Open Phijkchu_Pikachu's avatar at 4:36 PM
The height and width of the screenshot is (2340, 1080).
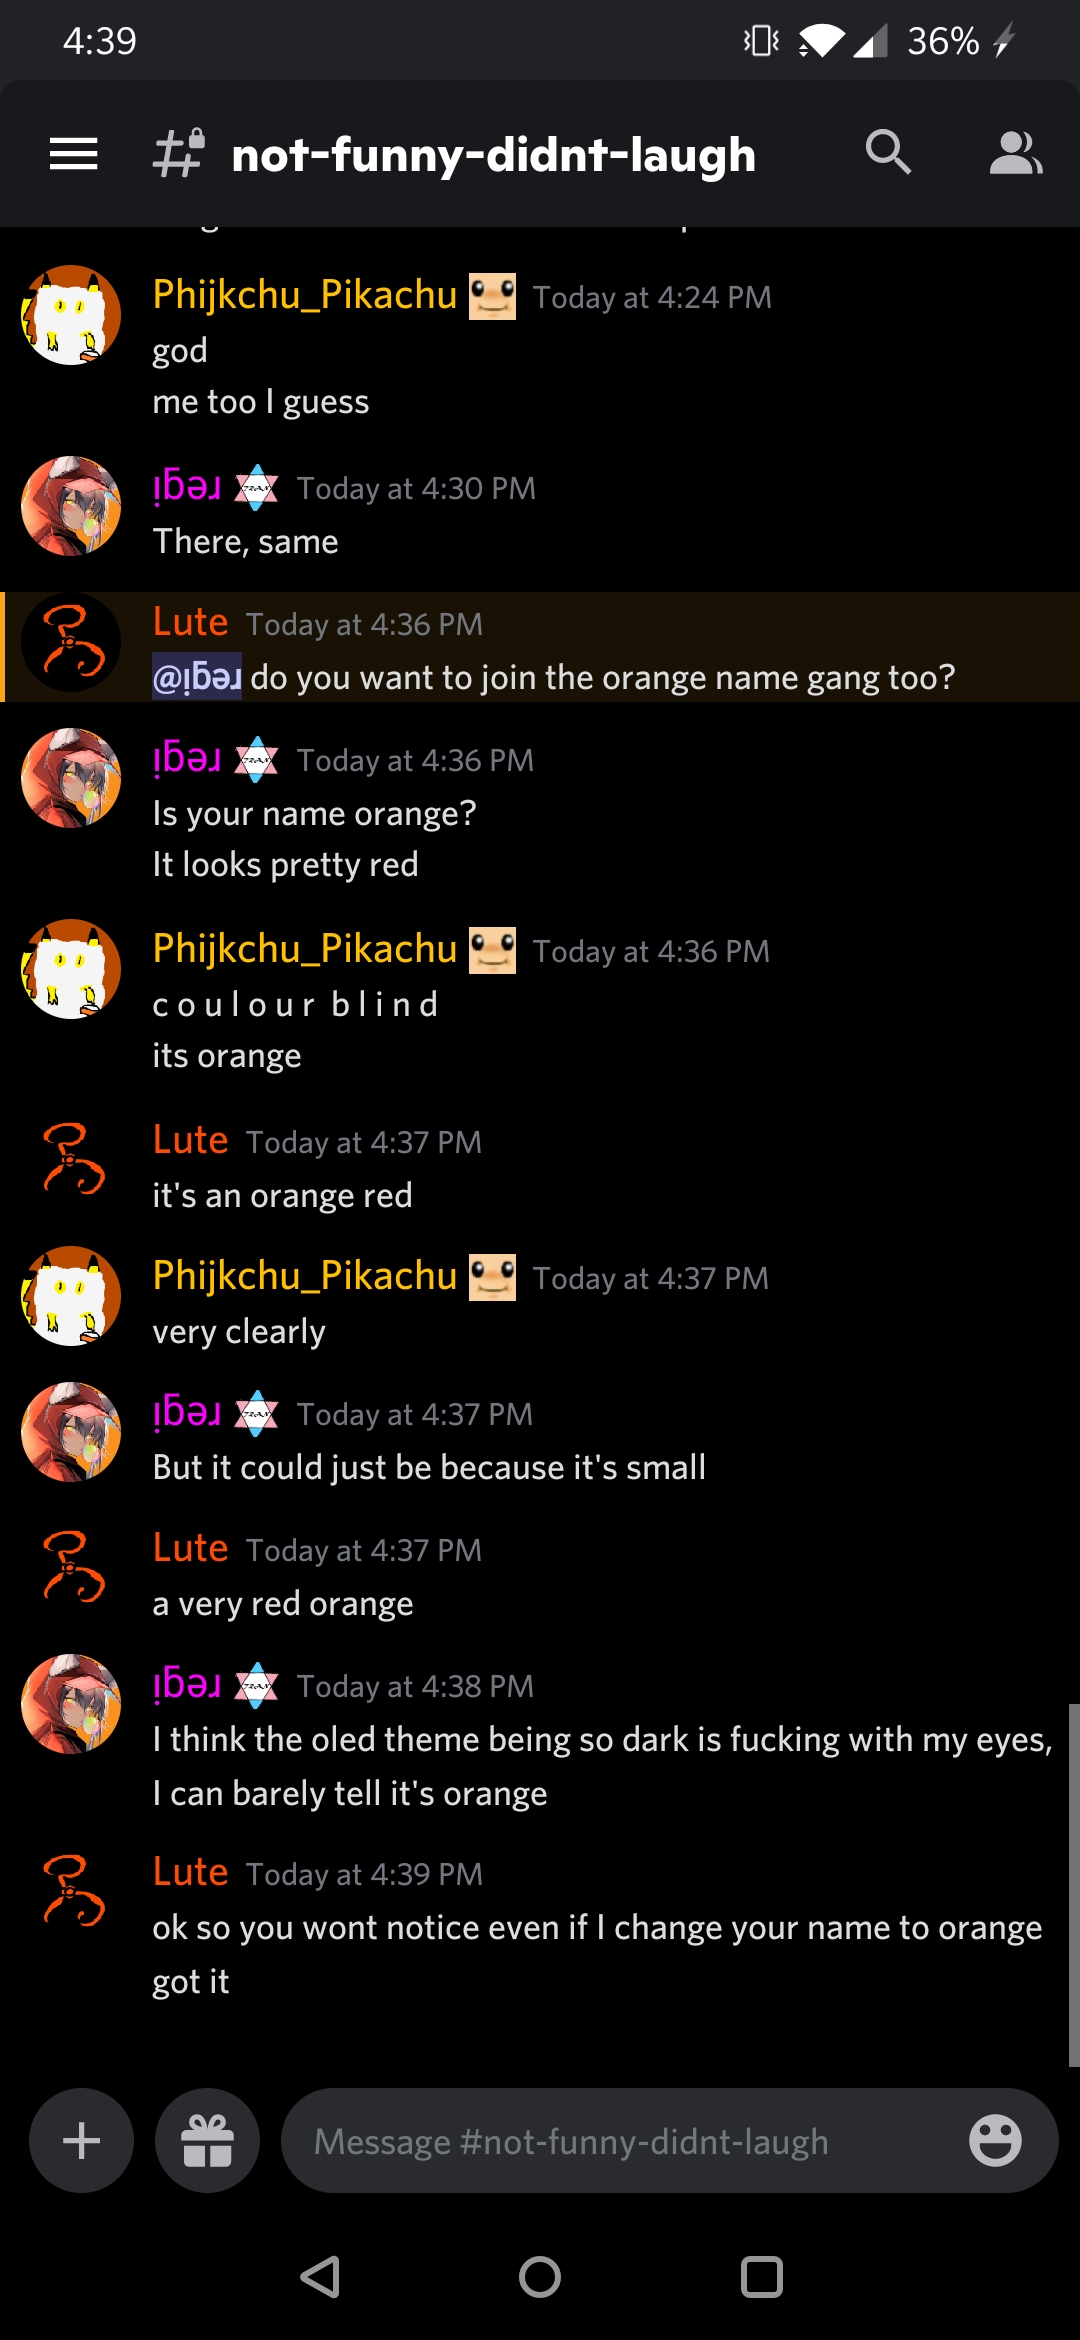point(71,969)
